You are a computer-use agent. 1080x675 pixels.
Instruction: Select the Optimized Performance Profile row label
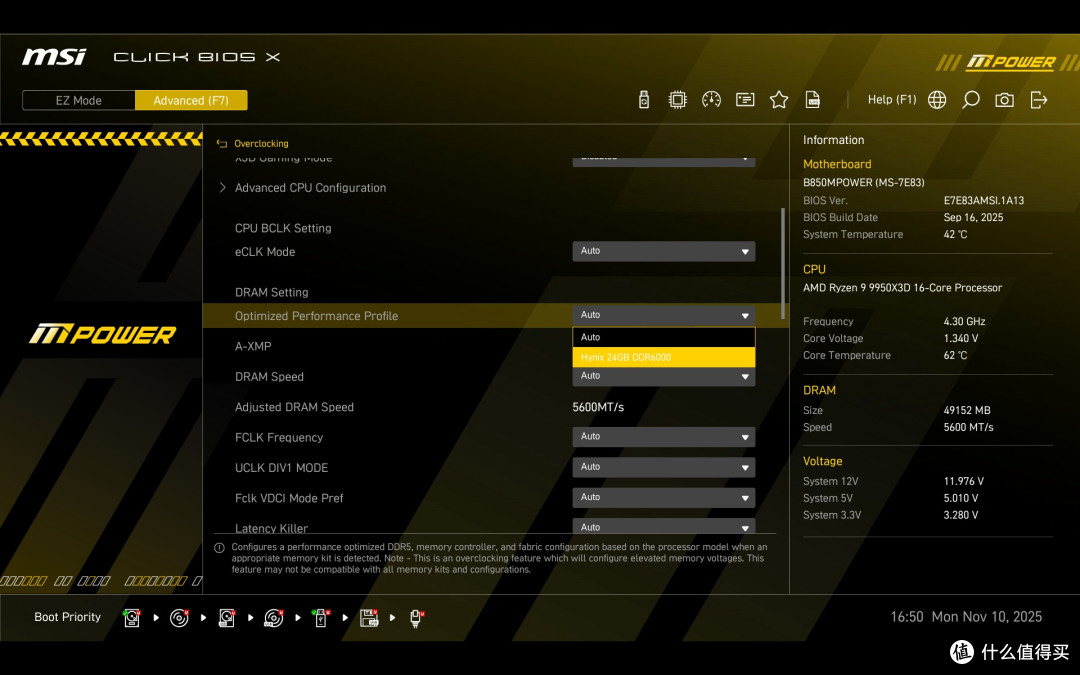point(316,315)
